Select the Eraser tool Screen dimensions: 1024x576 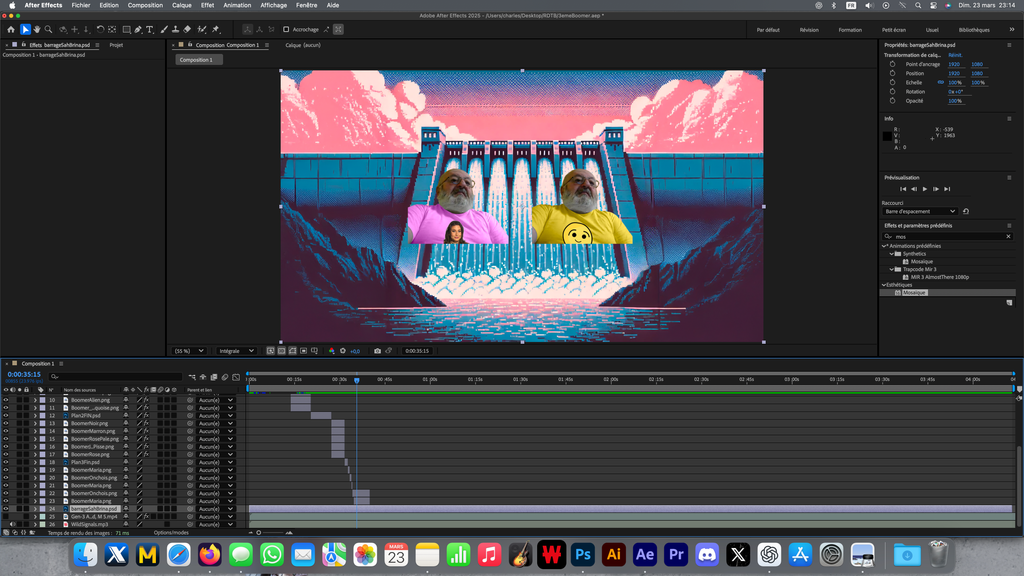pos(187,29)
